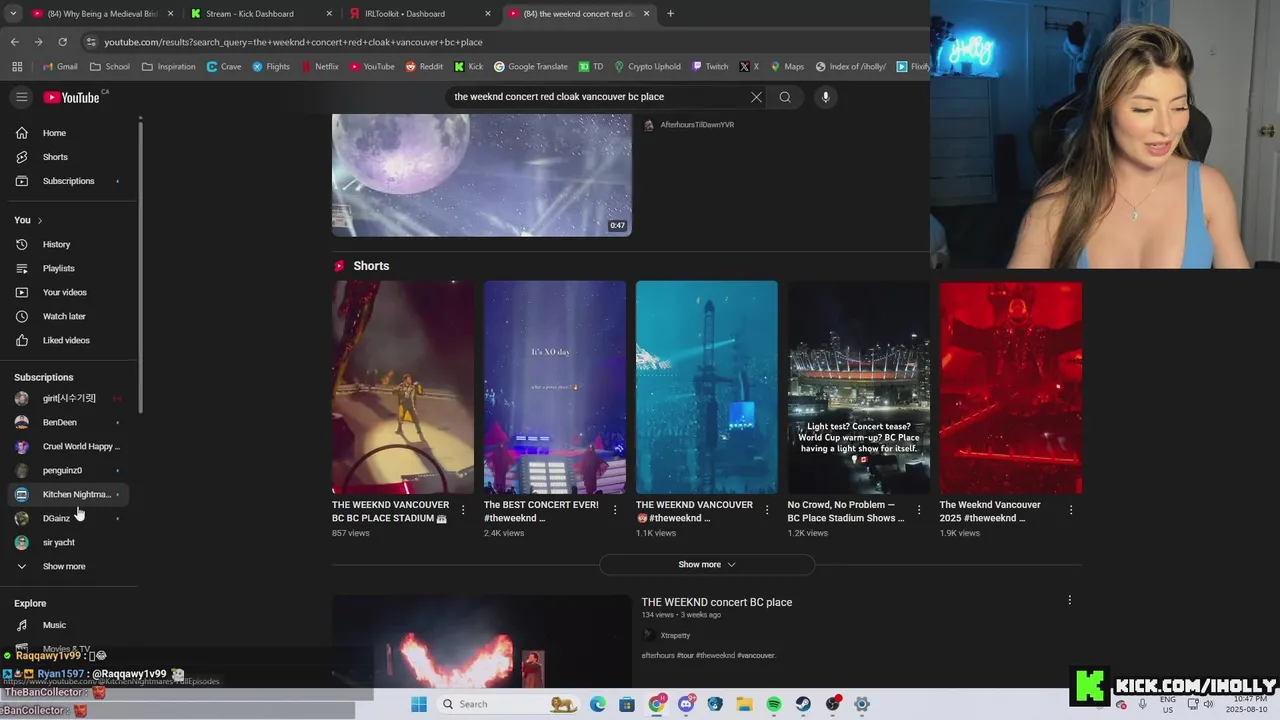Viewport: 1280px width, 720px height.
Task: Clear the search query with X
Action: 756,97
